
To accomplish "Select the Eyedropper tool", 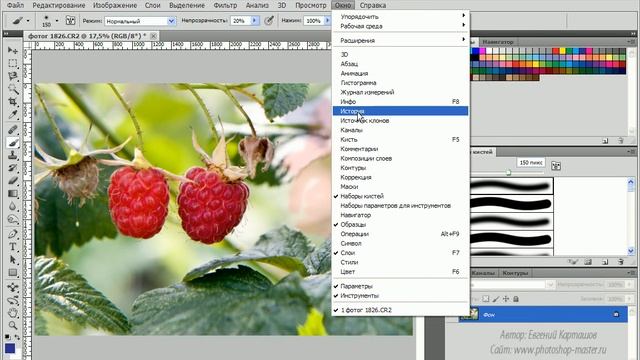I will [13, 114].
